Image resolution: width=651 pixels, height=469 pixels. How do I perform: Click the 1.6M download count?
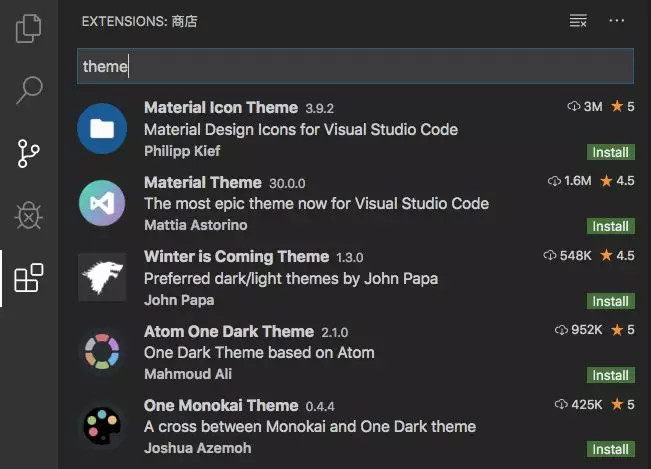569,181
